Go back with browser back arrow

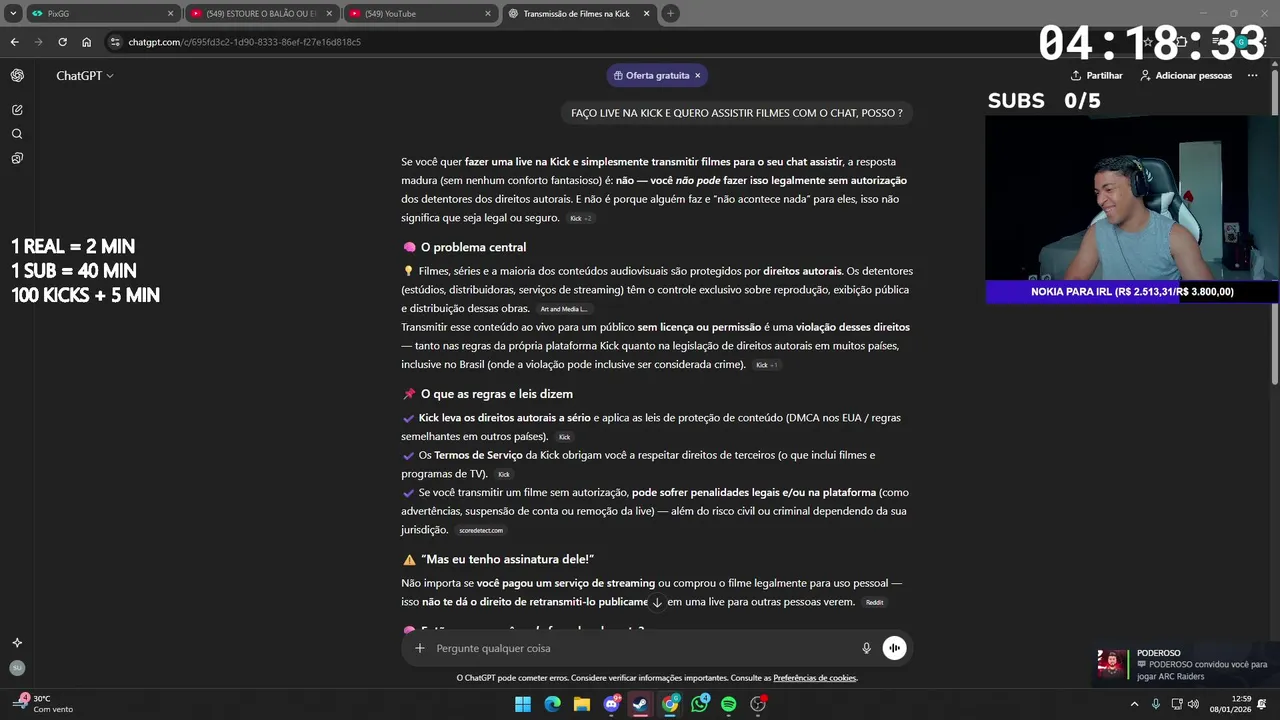pos(14,42)
